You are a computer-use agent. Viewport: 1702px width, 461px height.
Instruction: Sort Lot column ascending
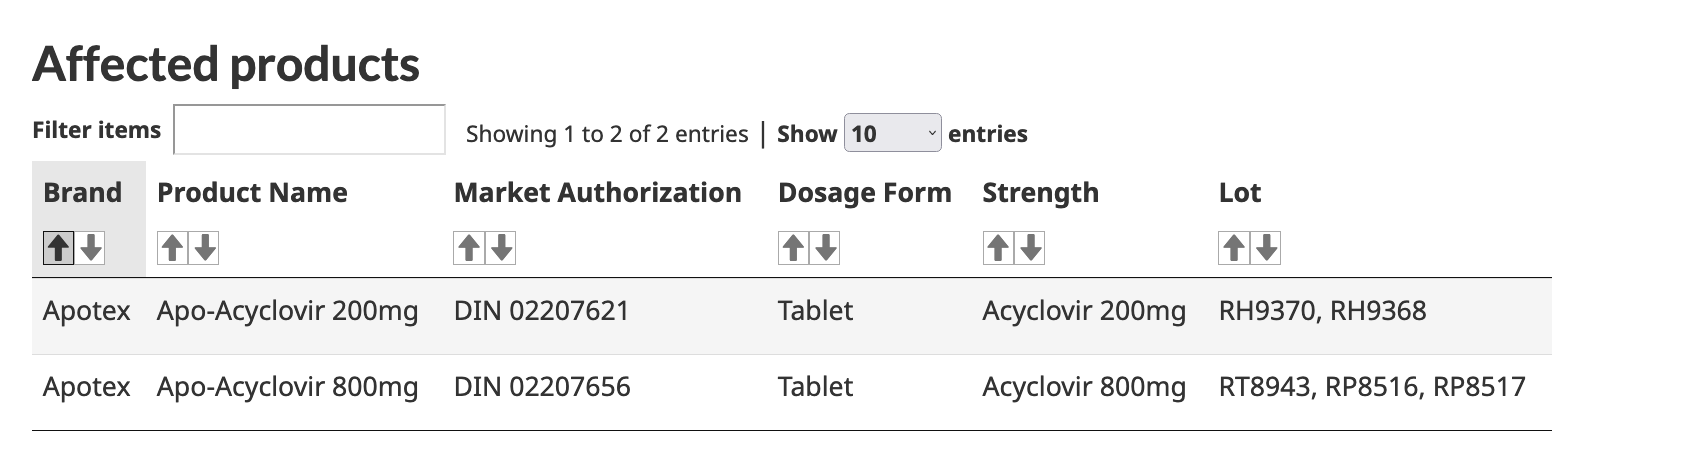[1234, 247]
